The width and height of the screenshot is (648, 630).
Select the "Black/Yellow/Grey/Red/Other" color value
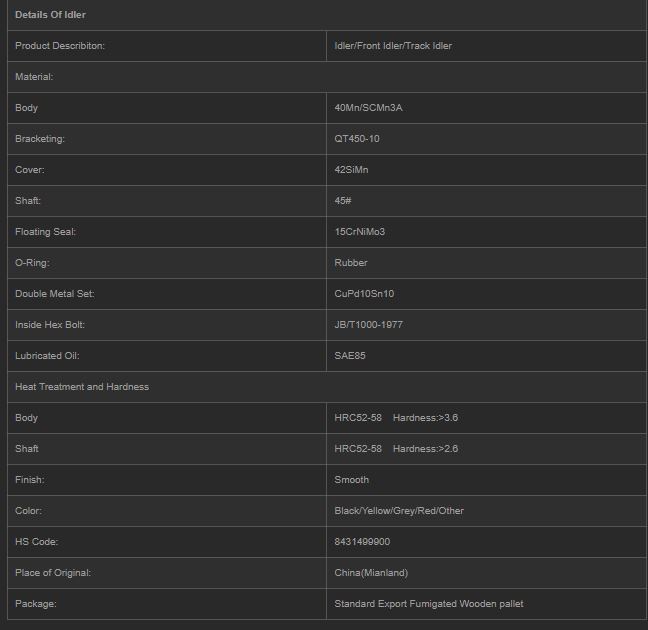pyautogui.click(x=399, y=511)
